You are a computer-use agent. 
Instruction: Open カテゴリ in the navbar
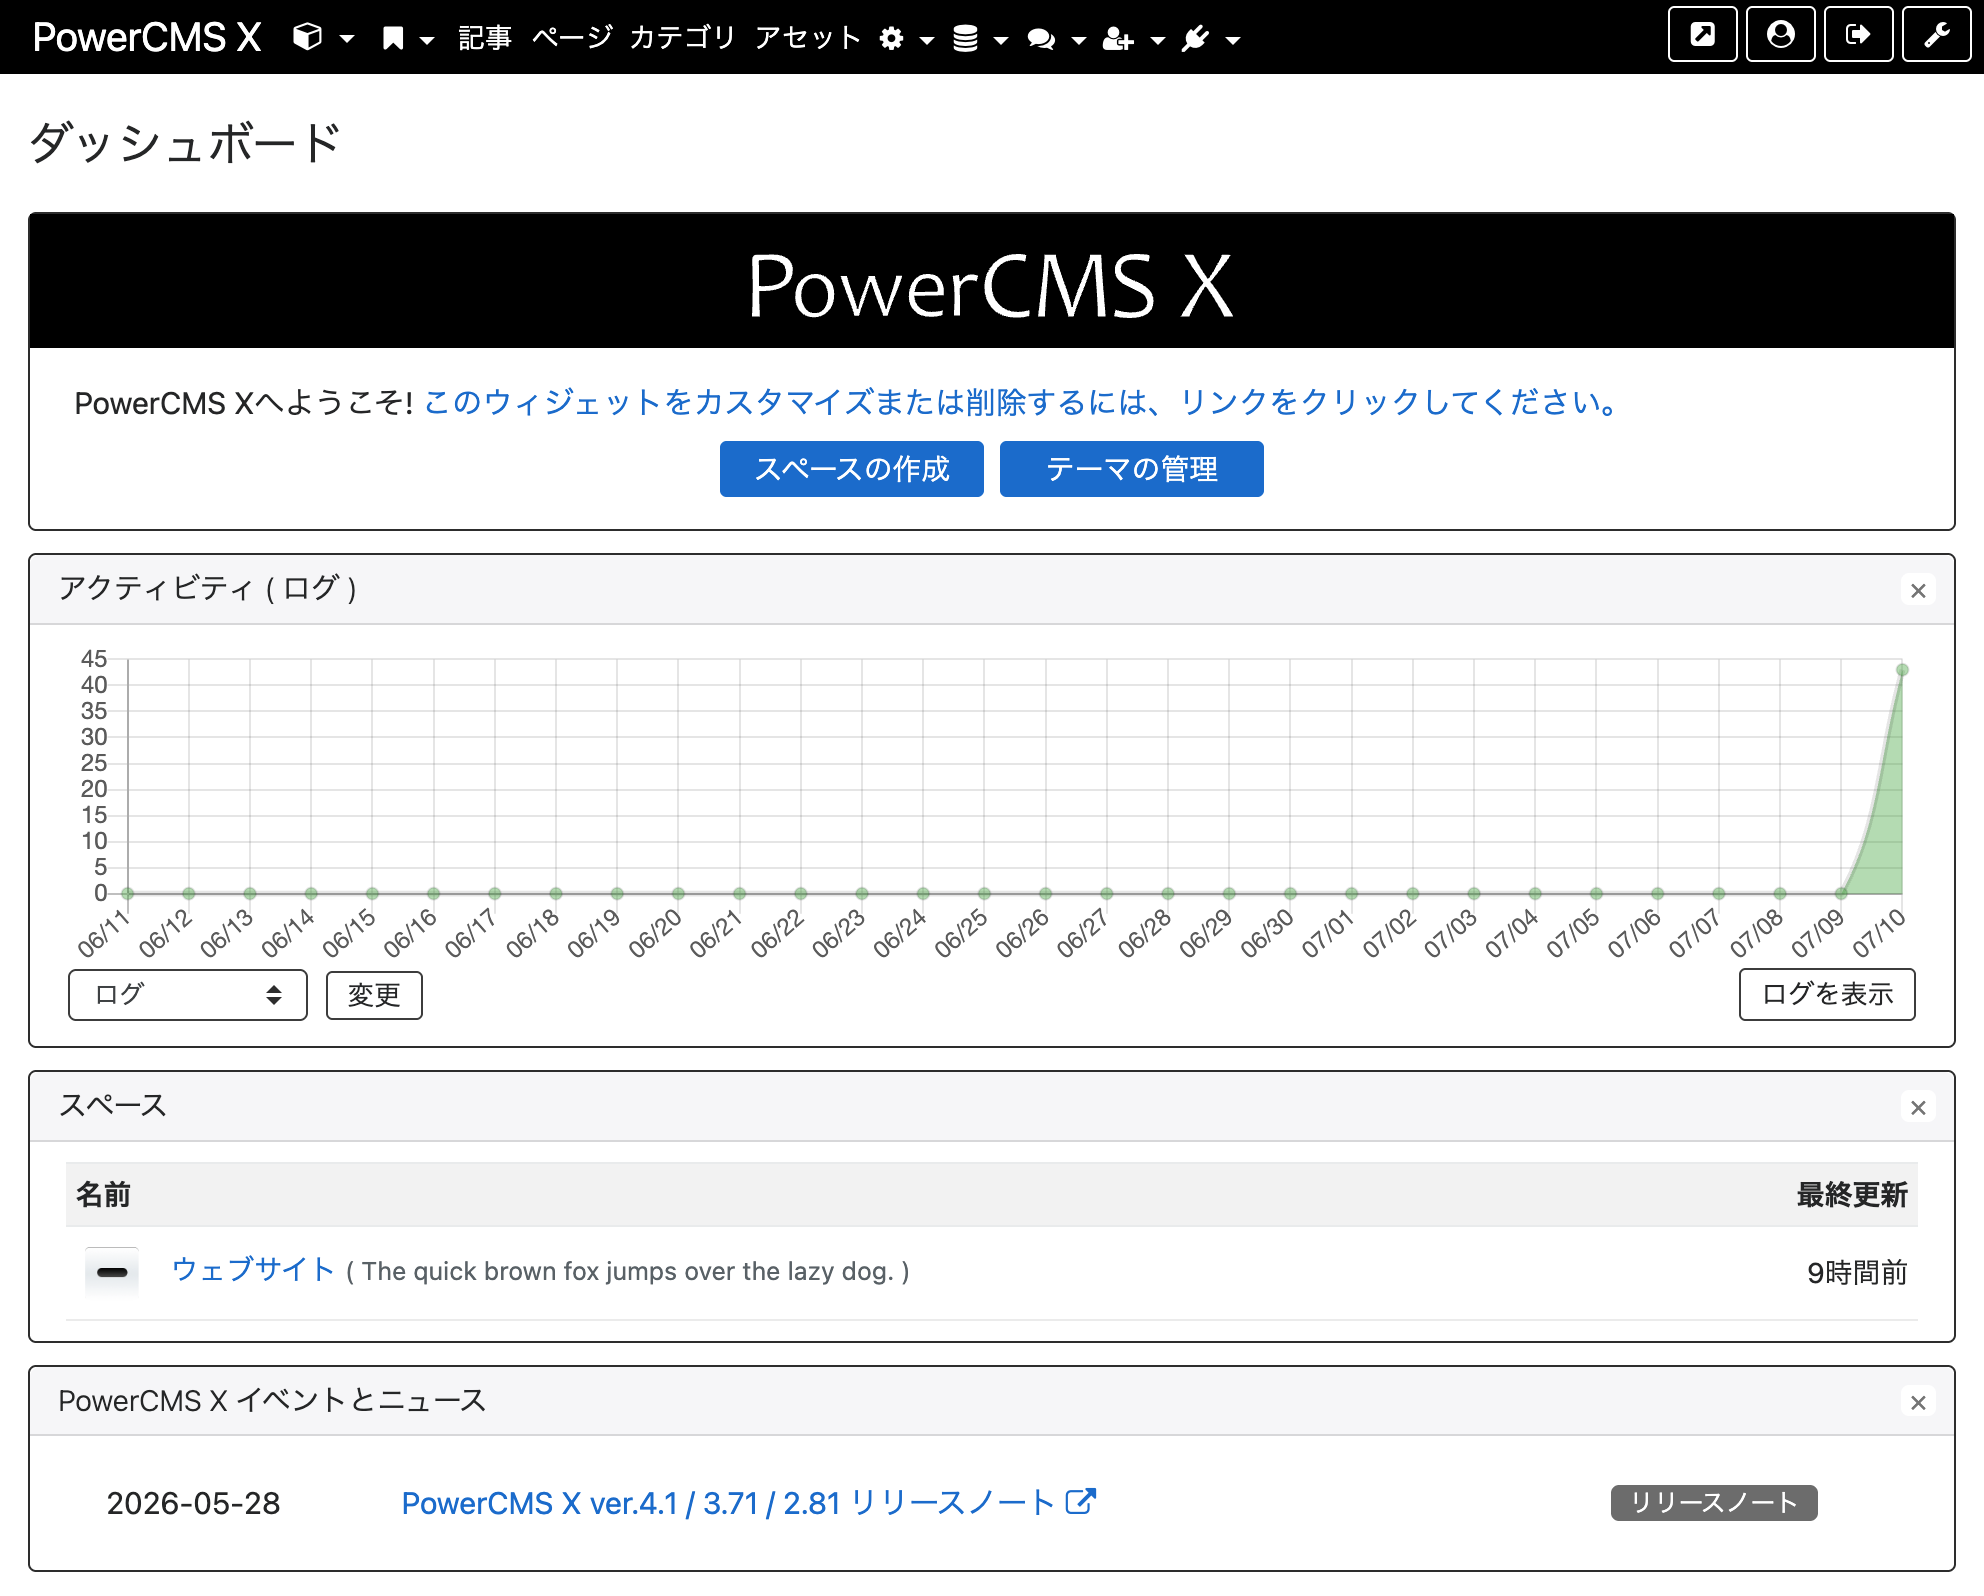point(683,38)
